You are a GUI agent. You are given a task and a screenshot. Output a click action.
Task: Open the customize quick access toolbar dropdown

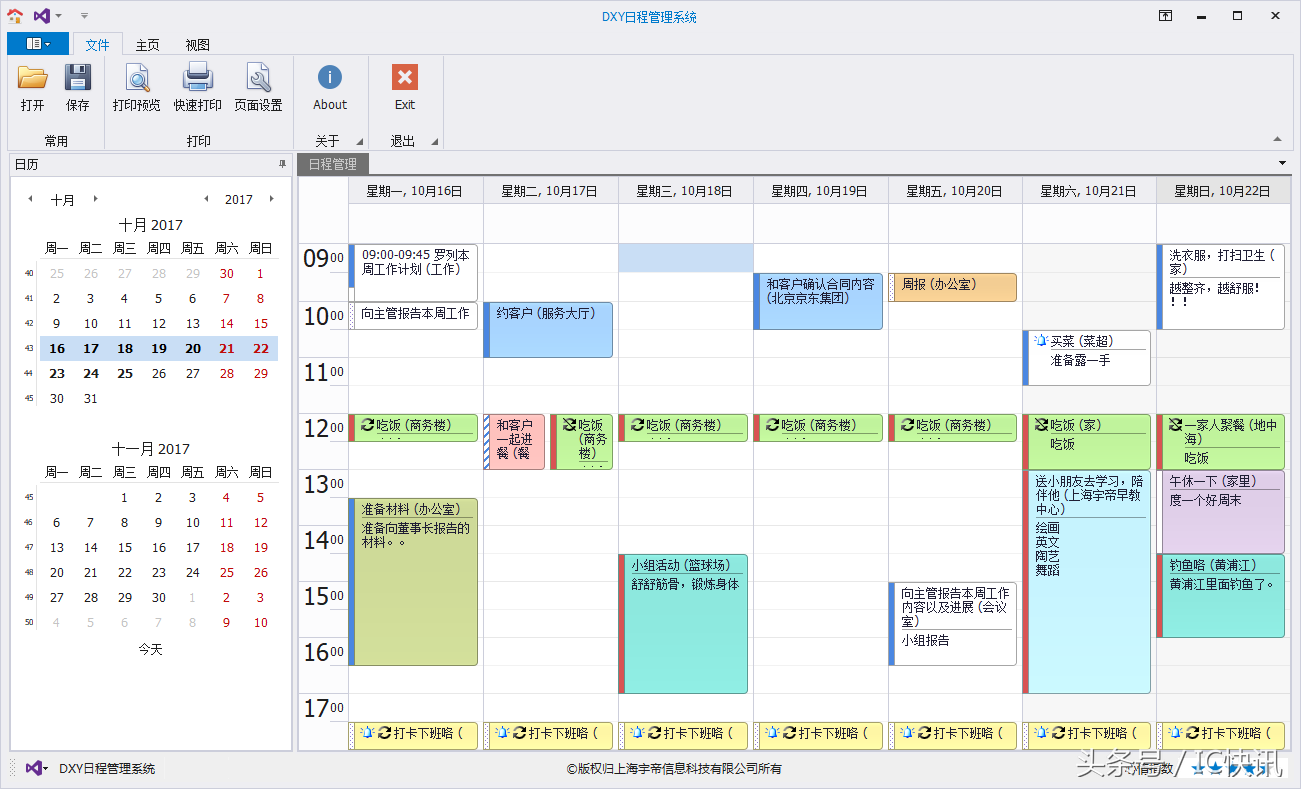(x=84, y=17)
